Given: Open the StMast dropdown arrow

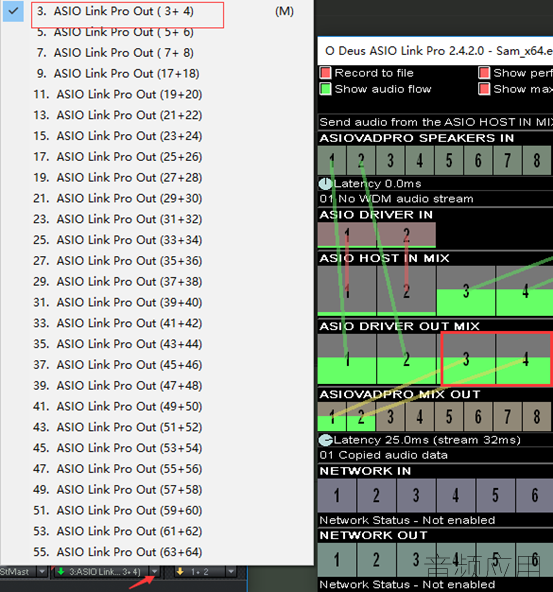Looking at the screenshot, I should coord(42,572).
